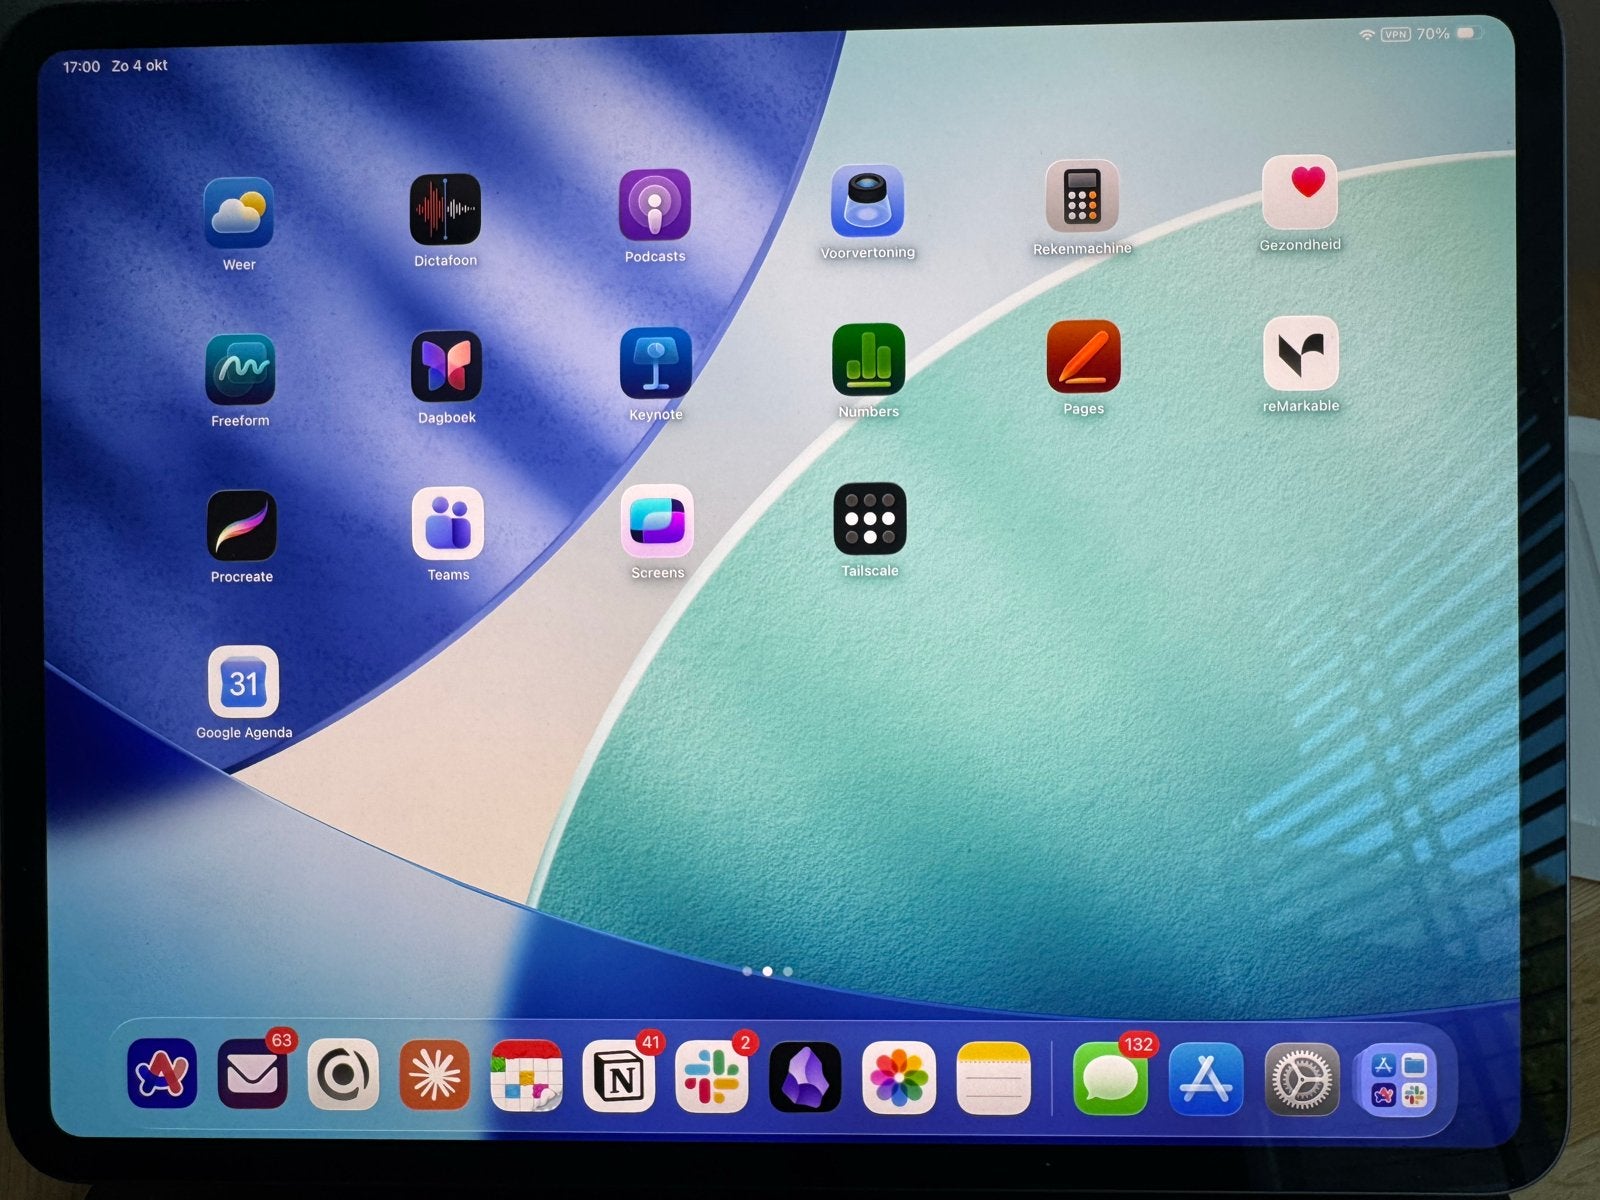Launch the Claude app in the dock
The height and width of the screenshot is (1200, 1600).
tap(434, 1075)
